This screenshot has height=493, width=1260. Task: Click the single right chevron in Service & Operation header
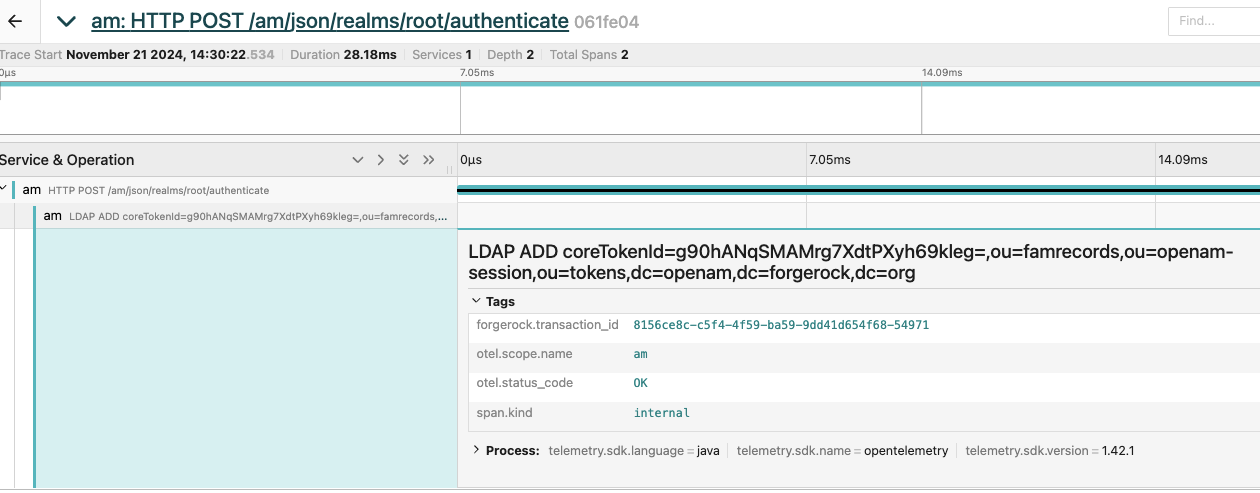[x=380, y=160]
